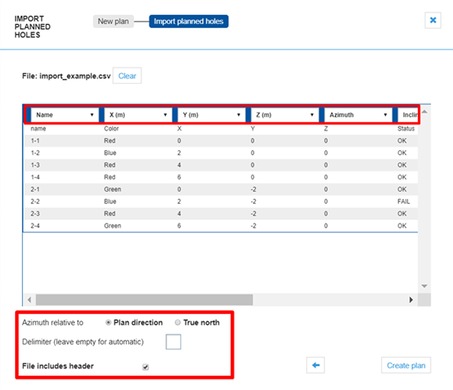
Task: Toggle File includes header checkbox
Action: (x=145, y=367)
